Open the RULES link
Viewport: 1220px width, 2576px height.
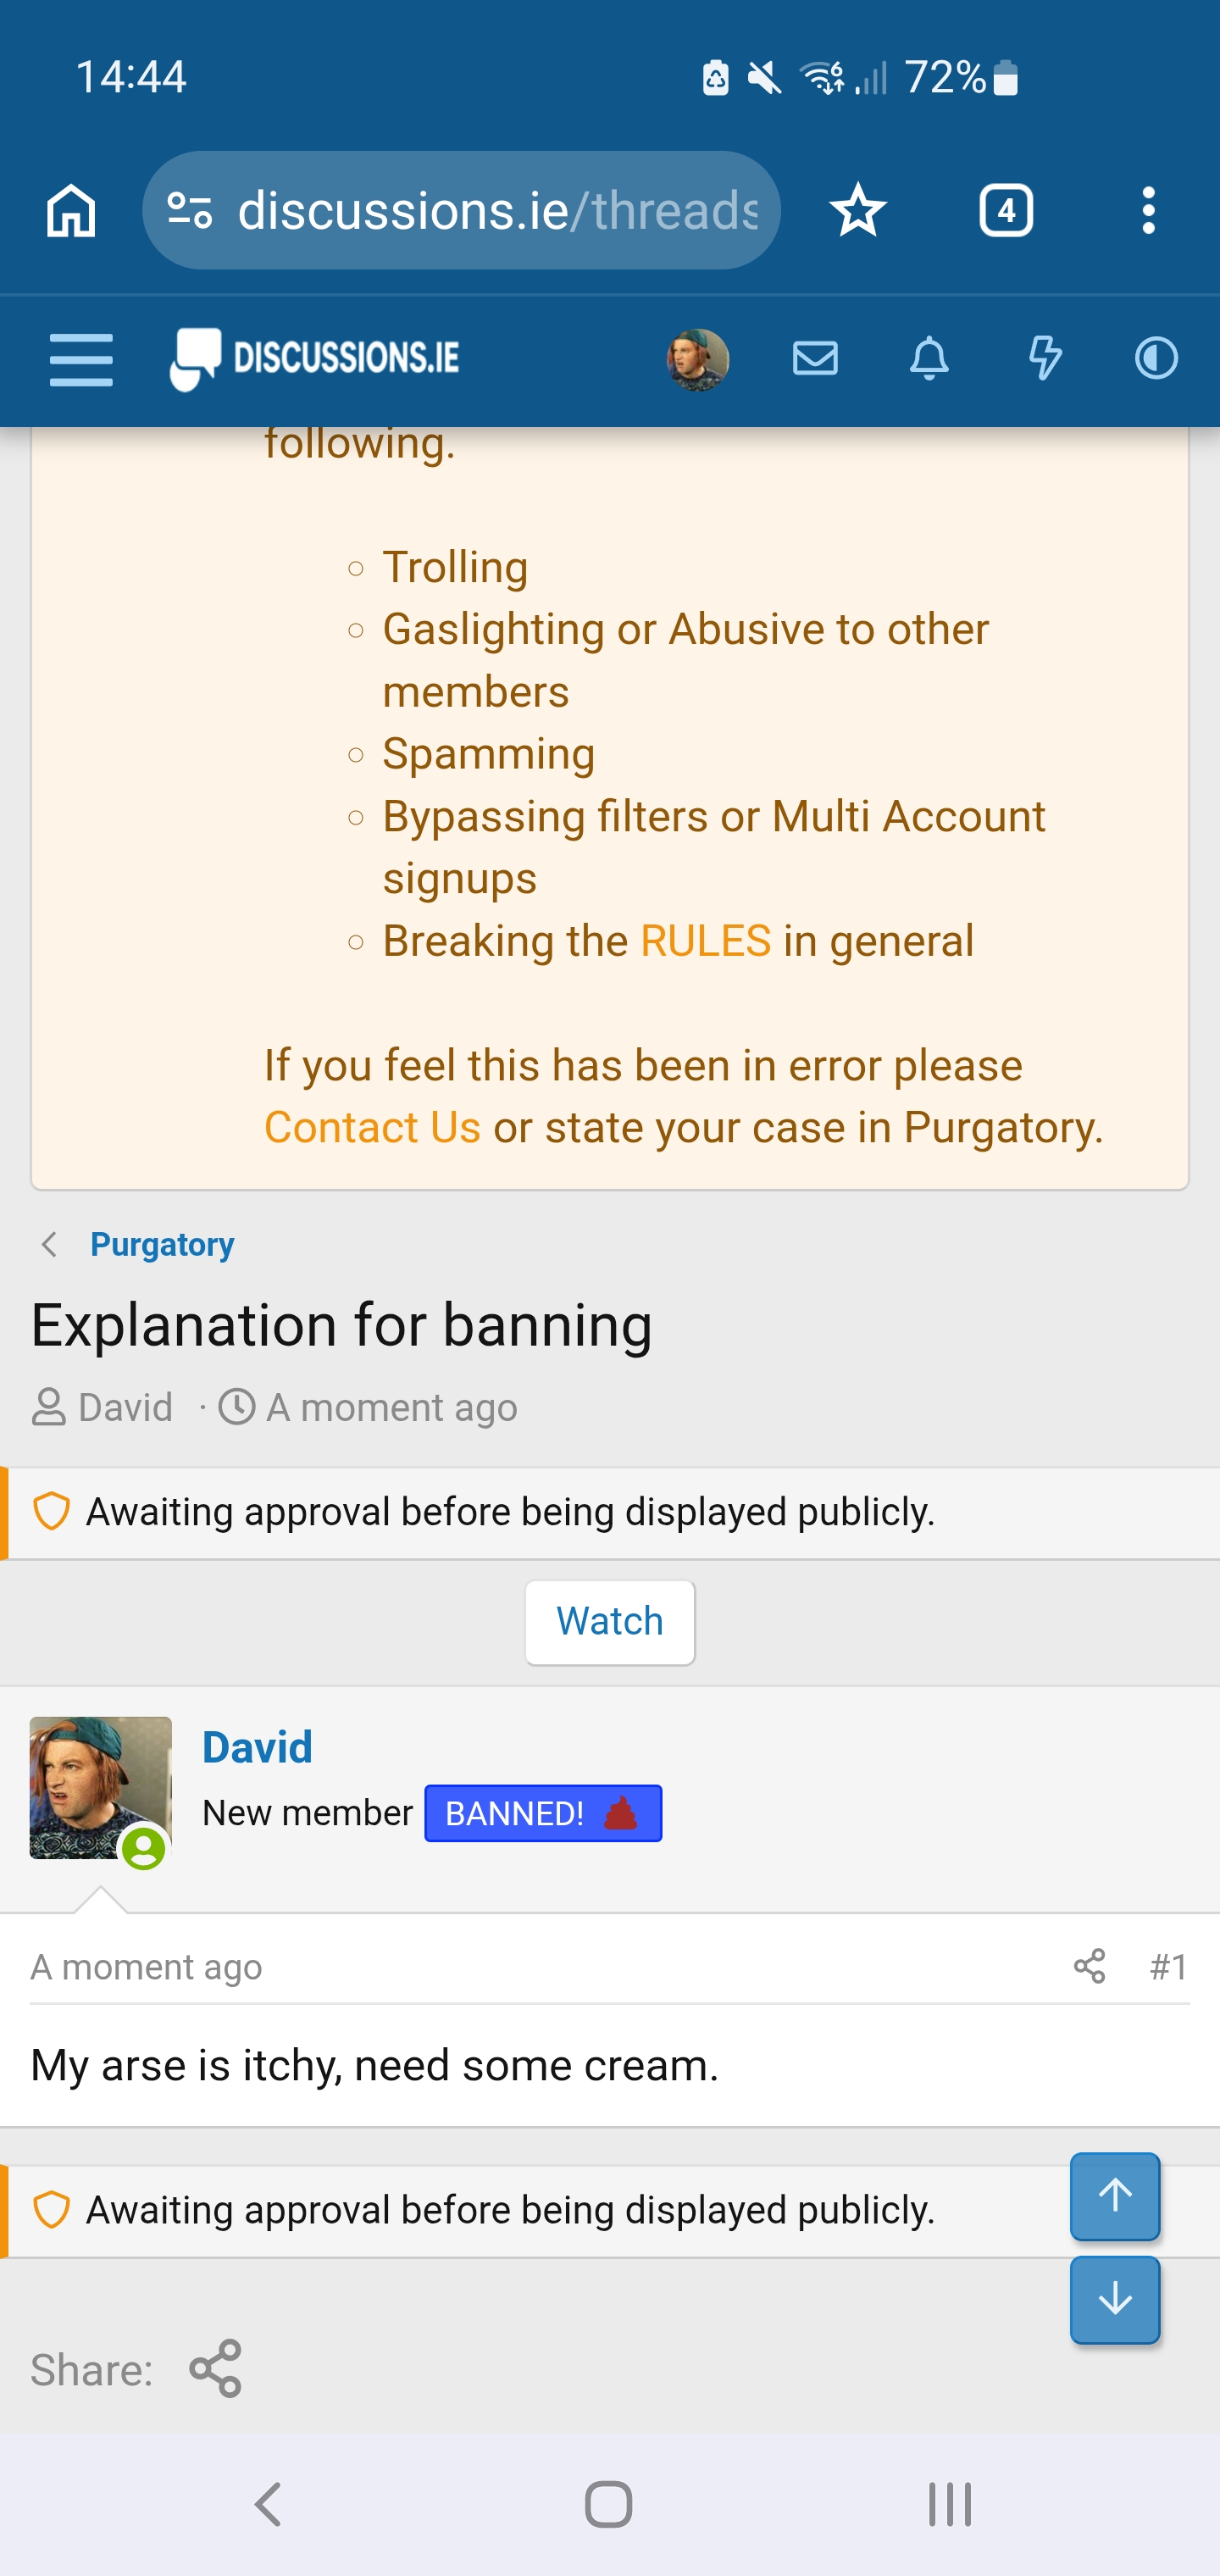click(705, 941)
